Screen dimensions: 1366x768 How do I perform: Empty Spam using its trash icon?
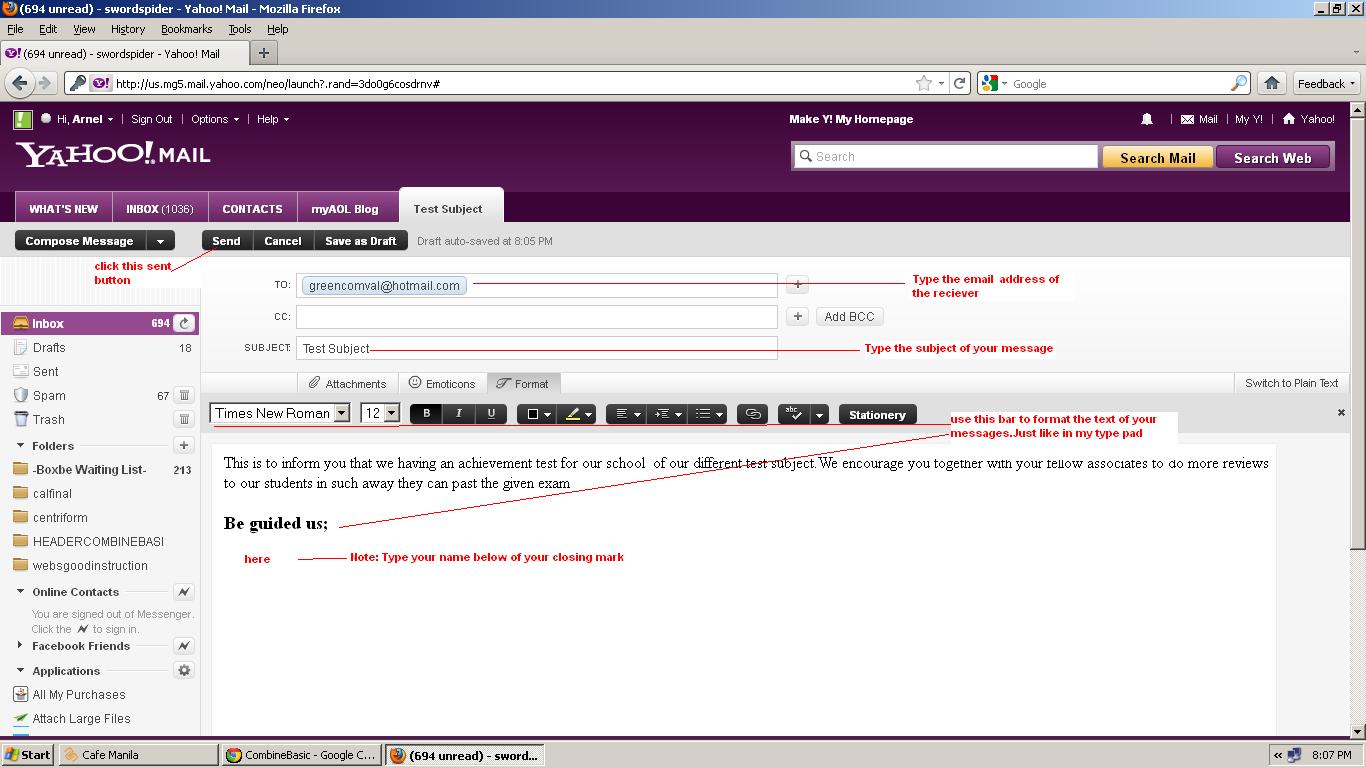[184, 395]
